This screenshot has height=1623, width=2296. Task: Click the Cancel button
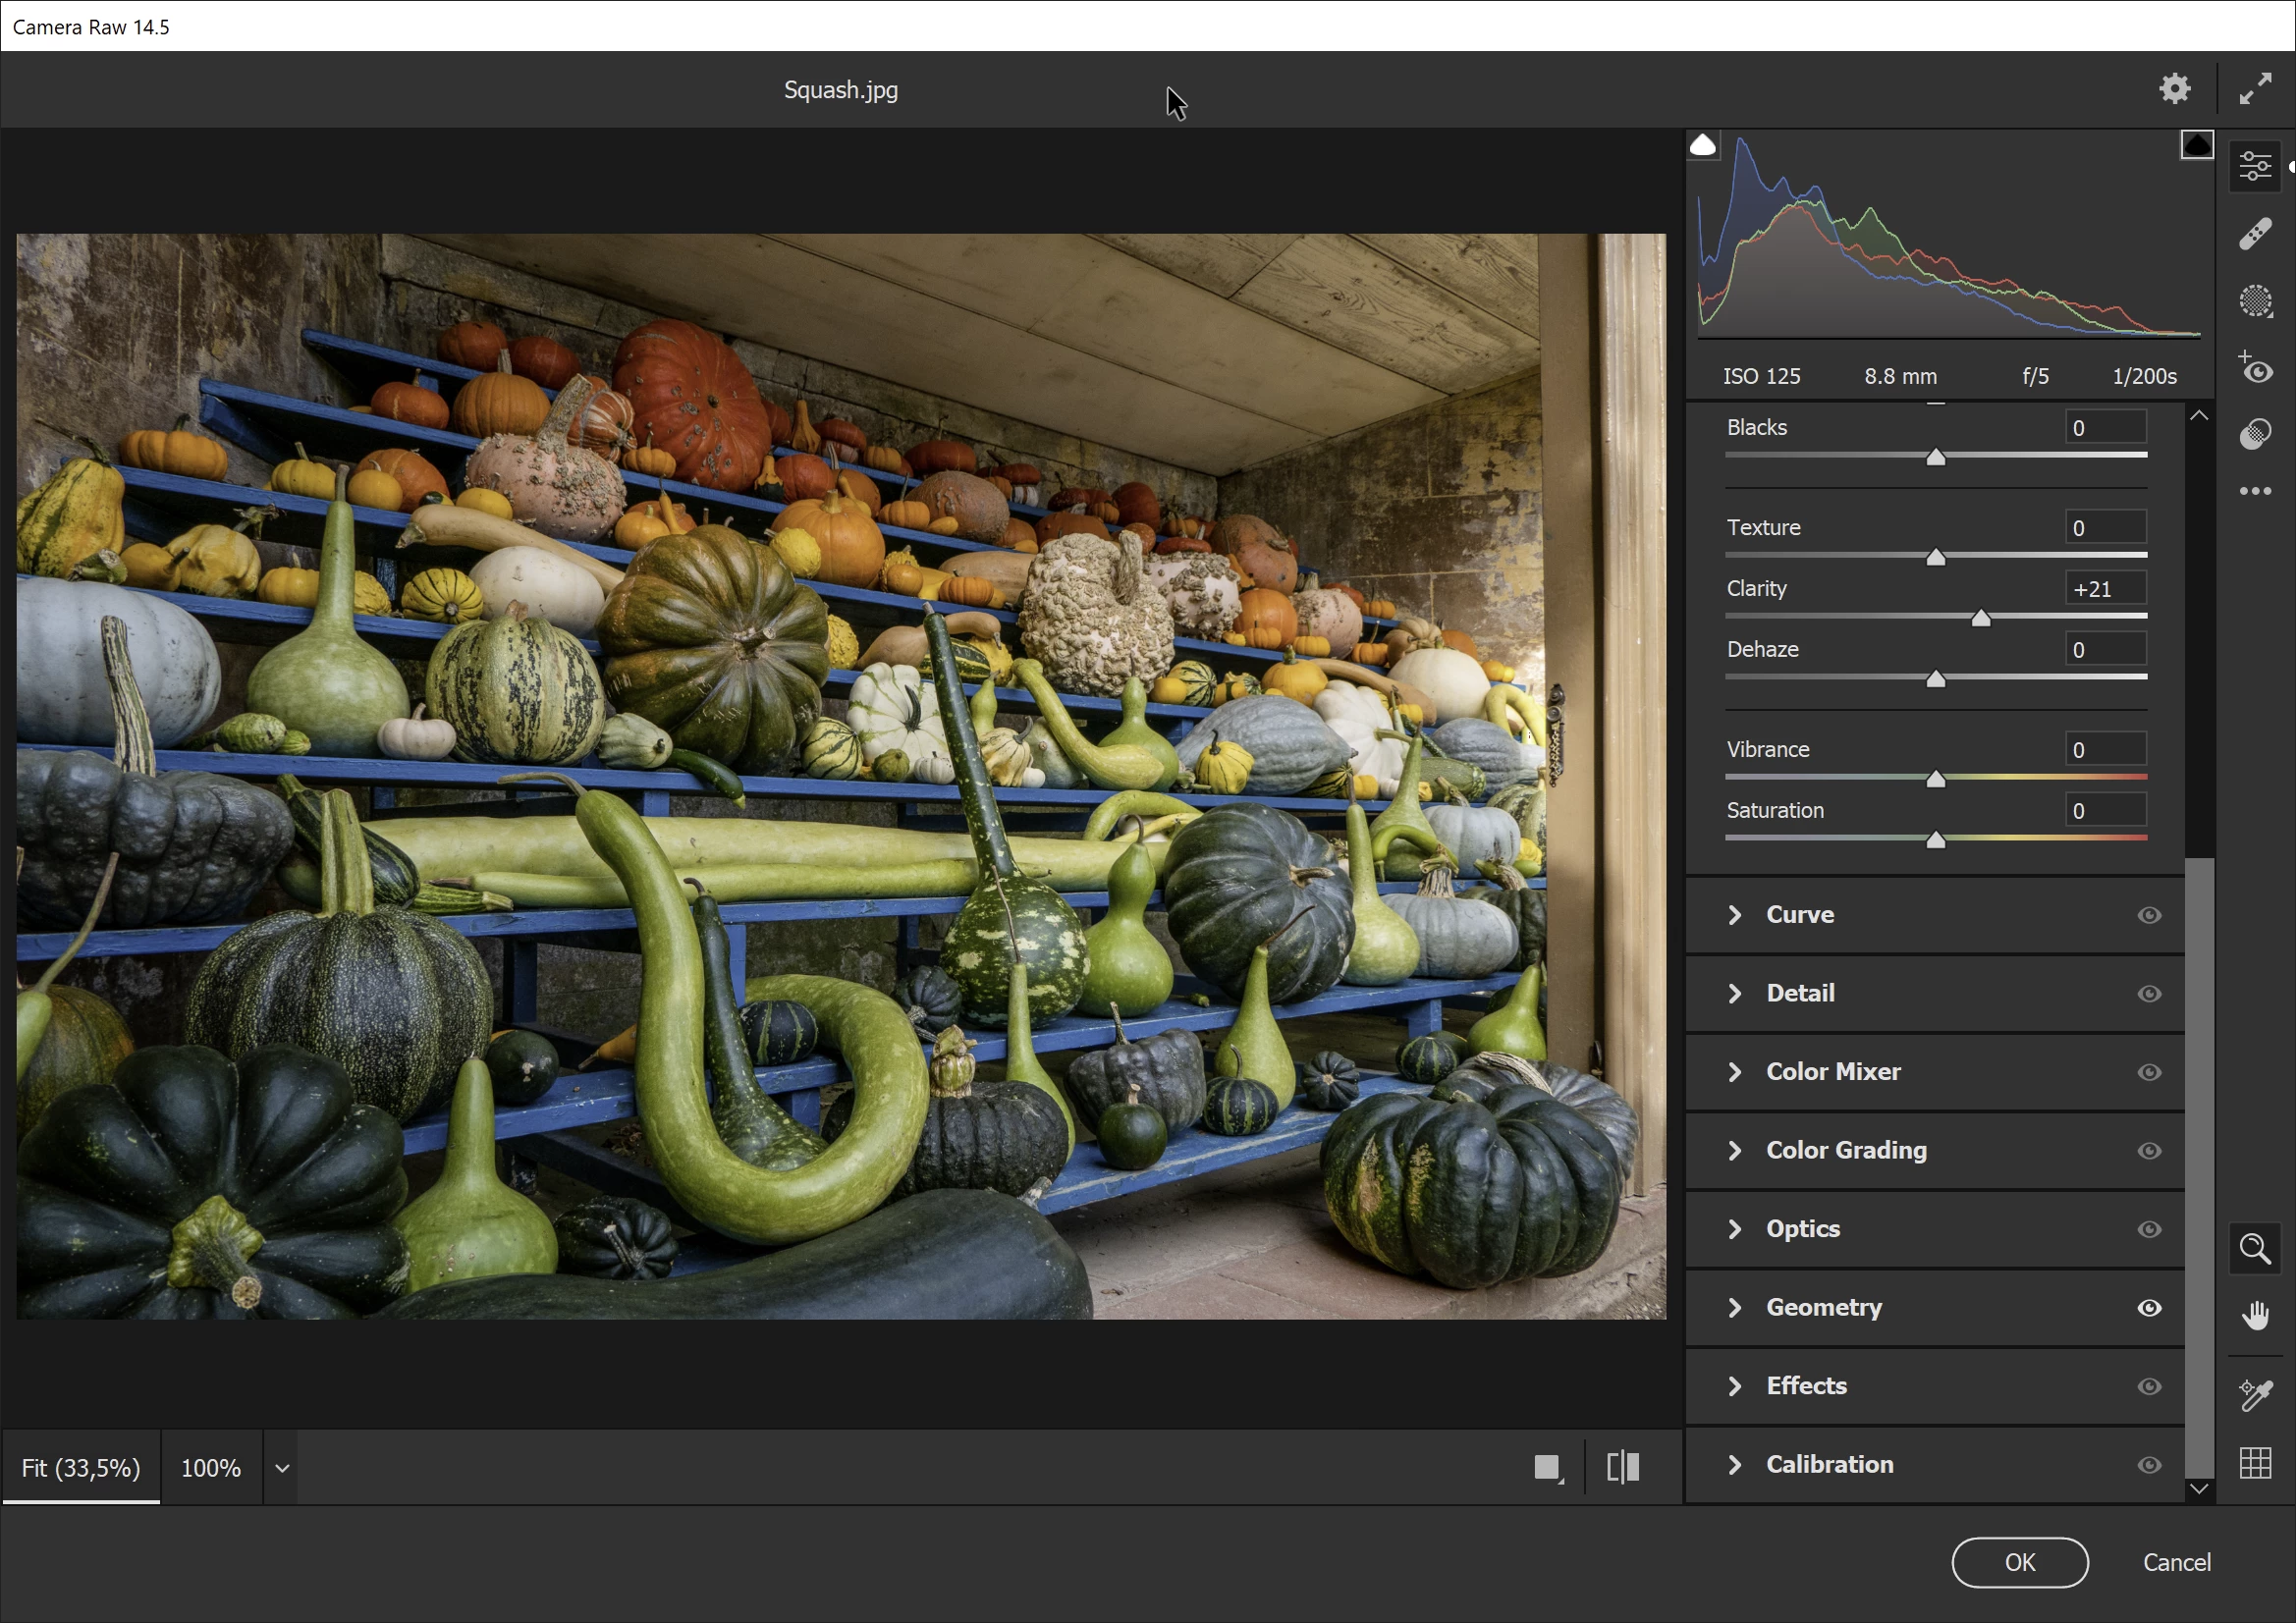[x=2176, y=1562]
